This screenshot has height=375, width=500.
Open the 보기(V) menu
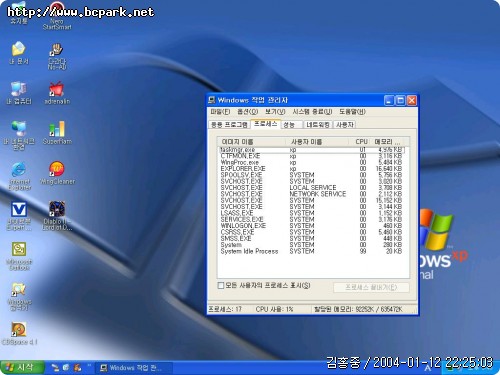click(275, 112)
